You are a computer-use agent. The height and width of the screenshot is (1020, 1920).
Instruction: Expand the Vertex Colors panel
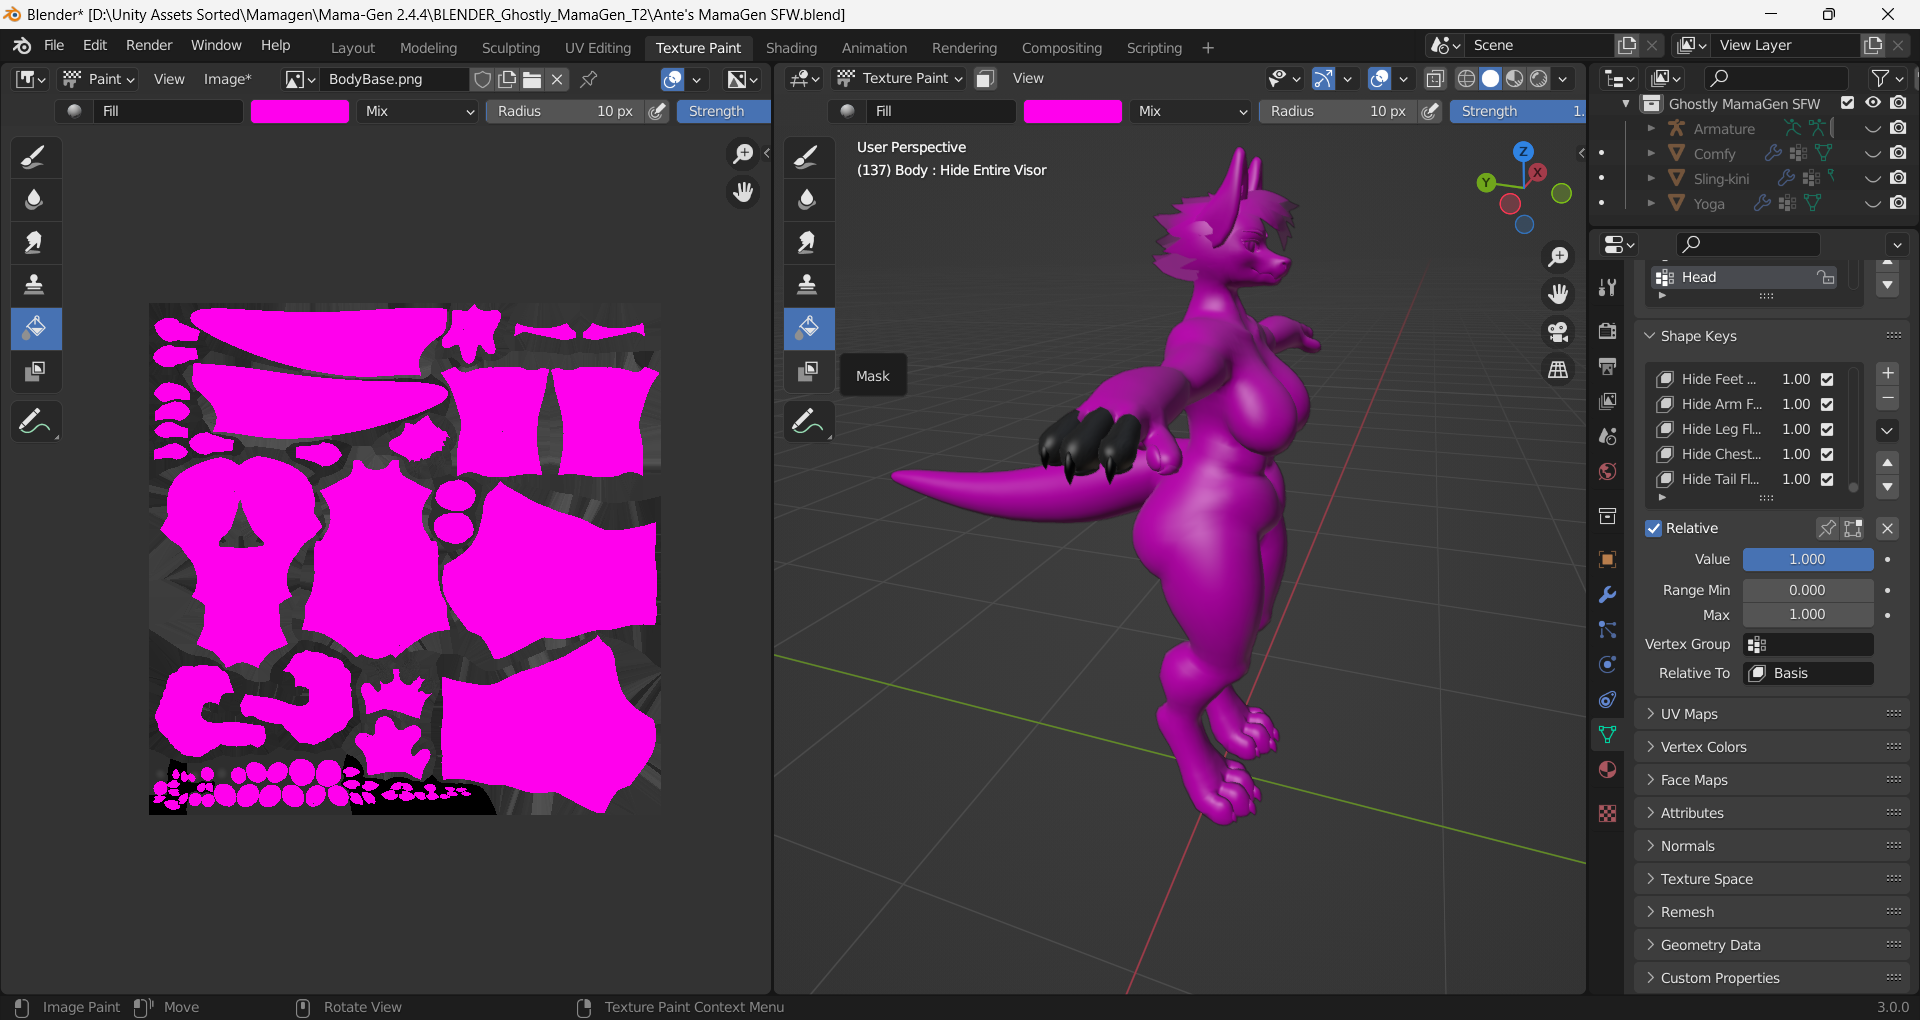tap(1703, 747)
